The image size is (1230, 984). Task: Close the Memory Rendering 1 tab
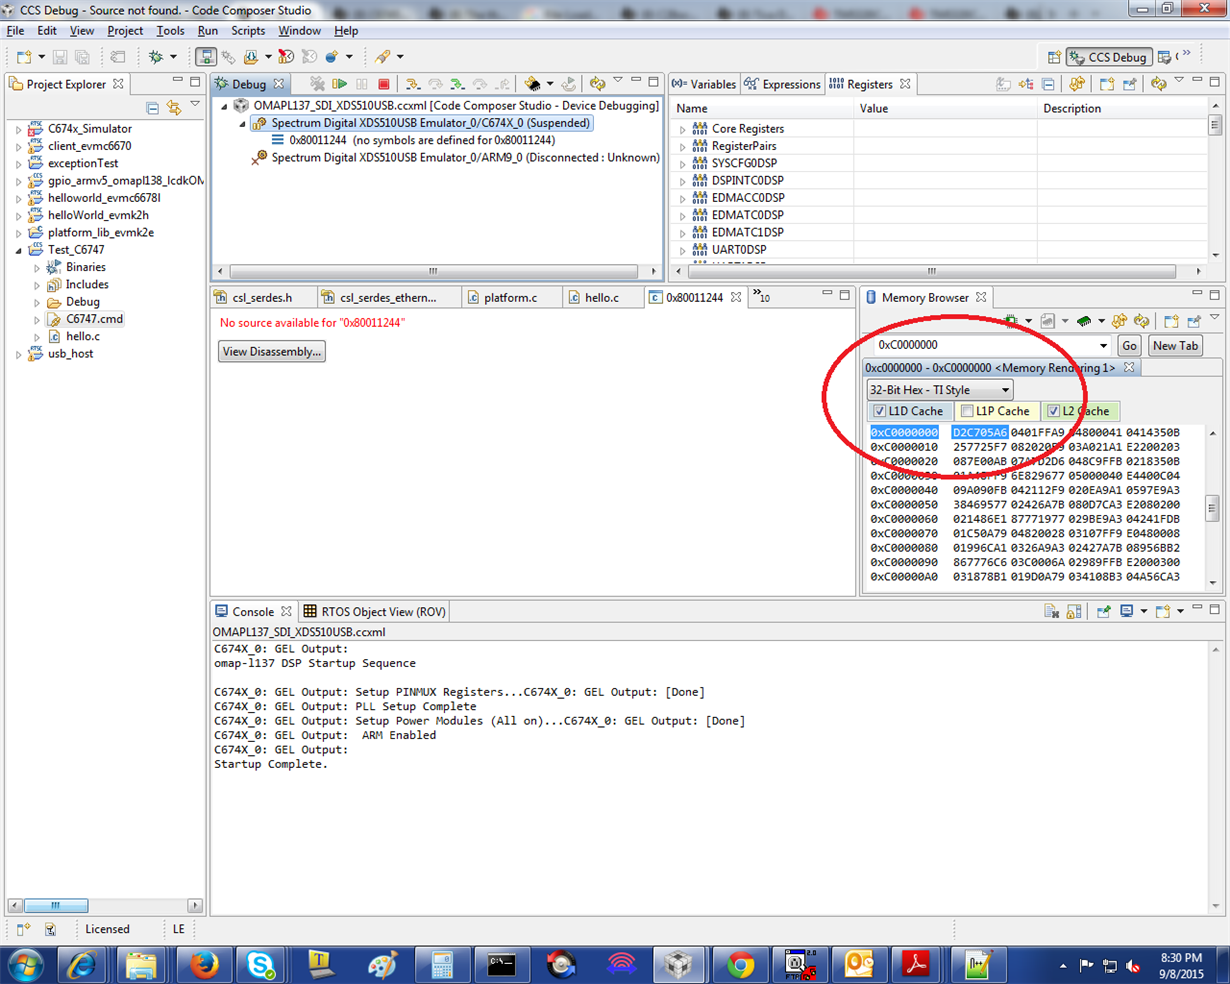point(1129,367)
